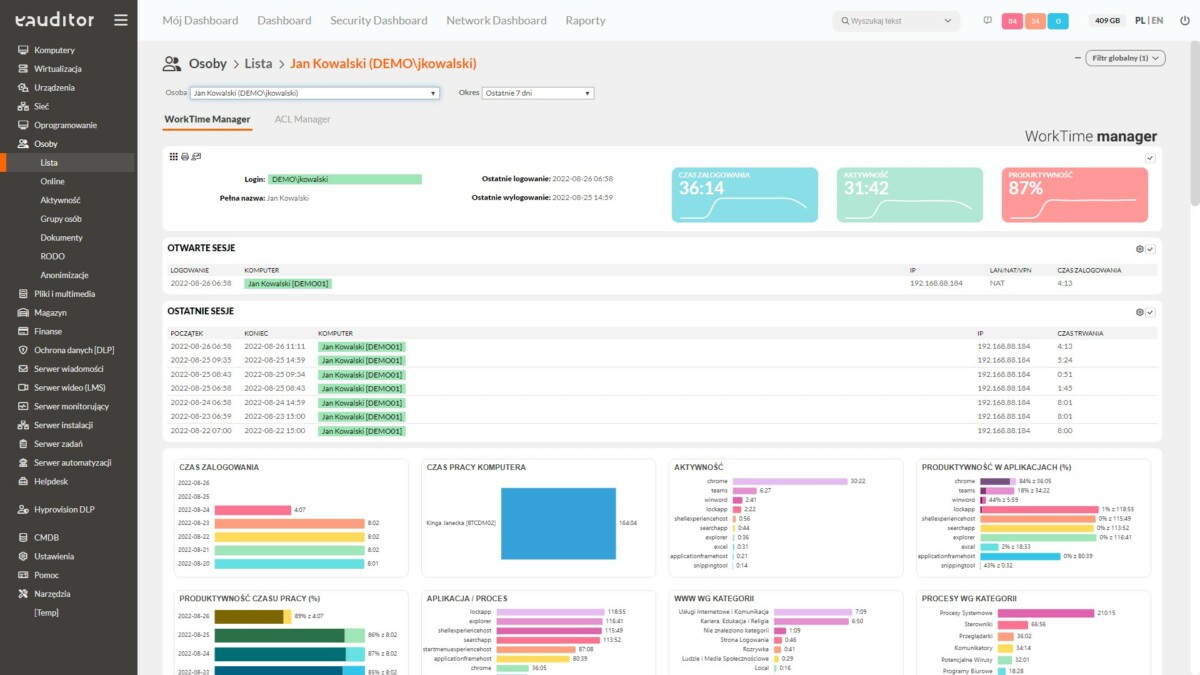1200x675 pixels.
Task: Click inside the Wyszukaj tekst search field
Action: [x=890, y=20]
